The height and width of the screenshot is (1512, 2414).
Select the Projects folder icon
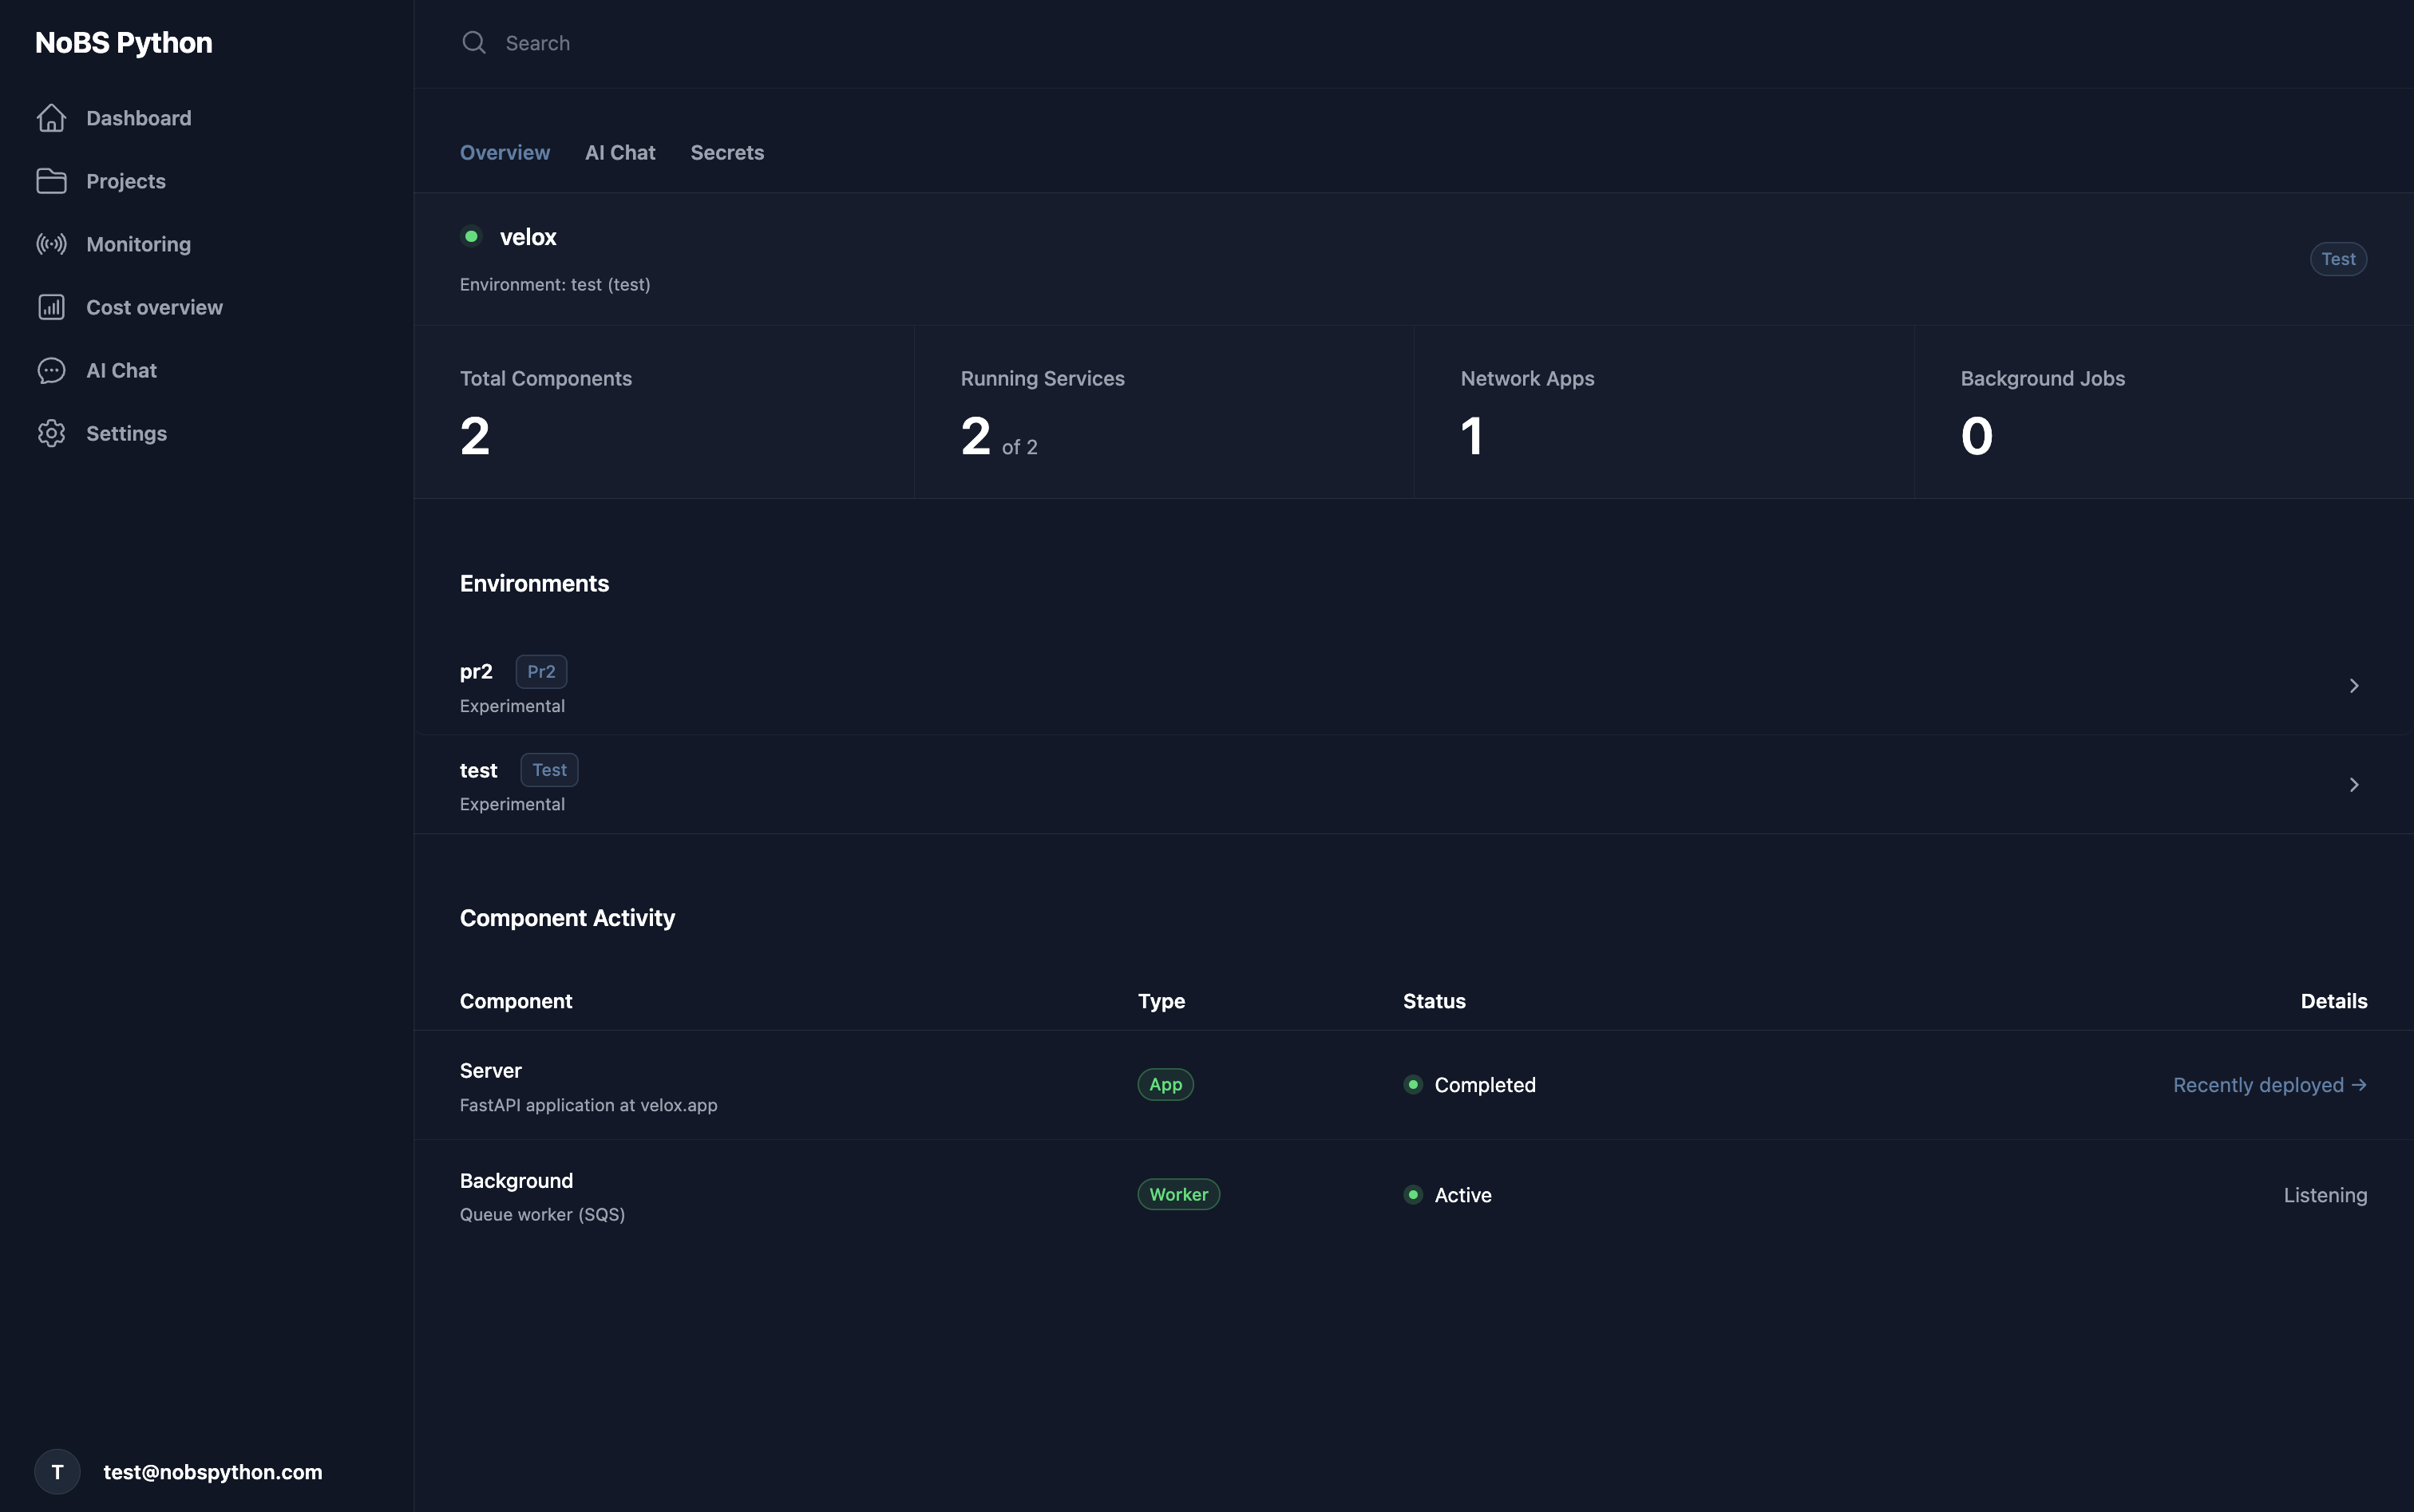[x=51, y=181]
